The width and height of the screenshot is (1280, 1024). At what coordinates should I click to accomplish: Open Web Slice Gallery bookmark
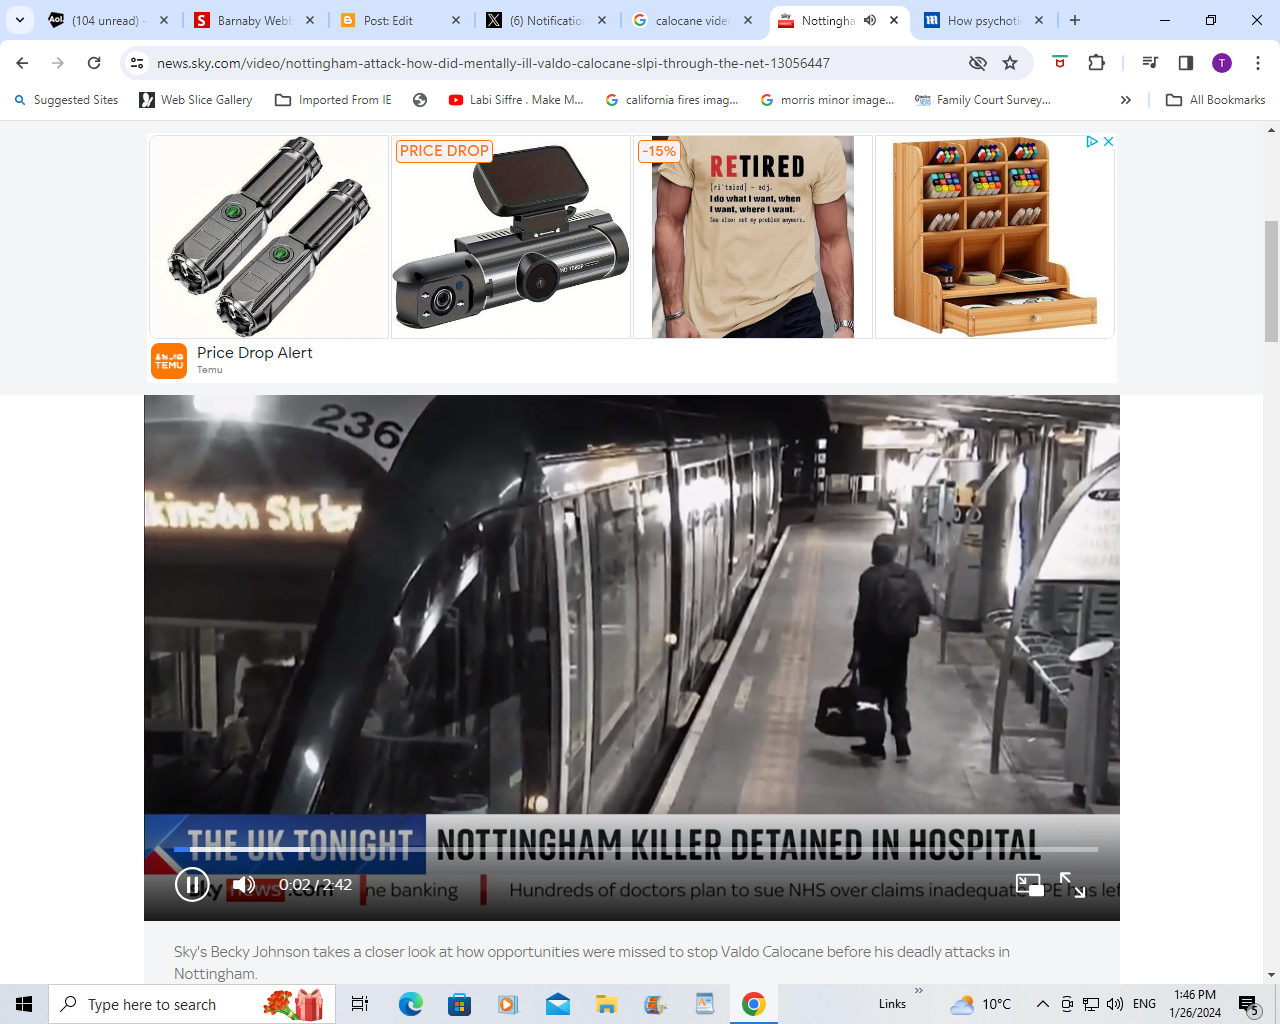coord(196,100)
